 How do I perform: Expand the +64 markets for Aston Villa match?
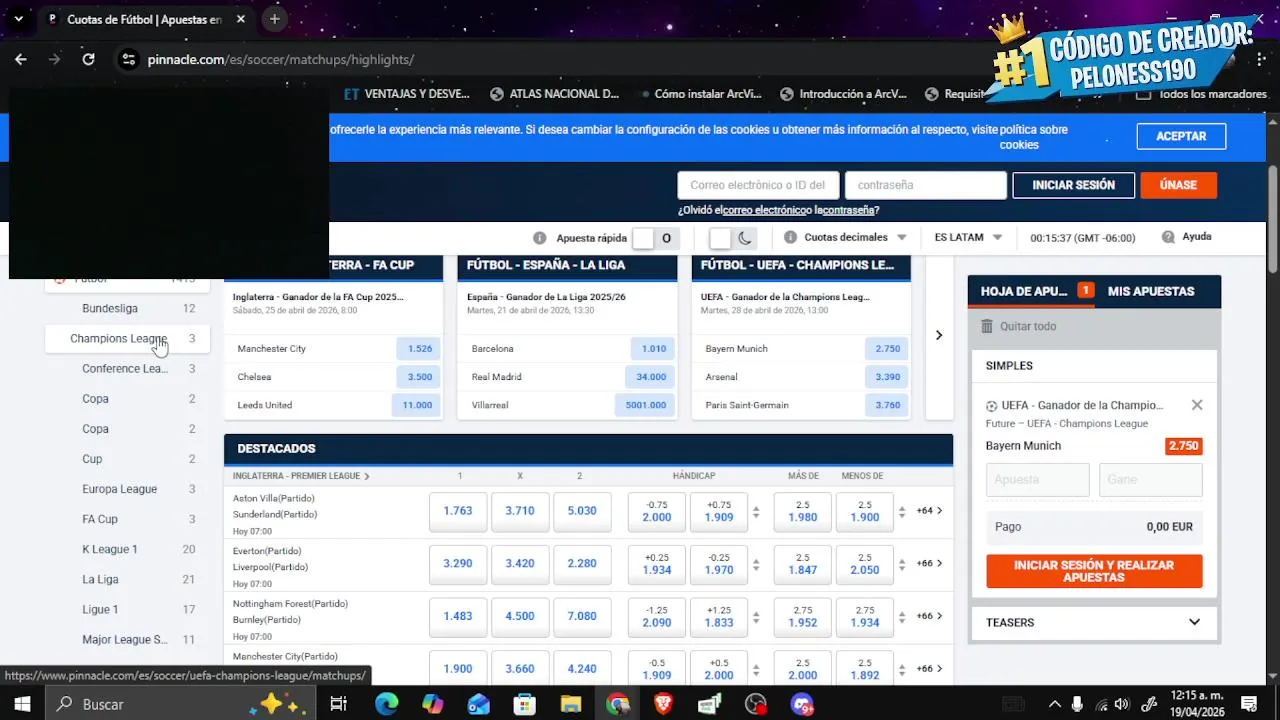click(x=929, y=510)
